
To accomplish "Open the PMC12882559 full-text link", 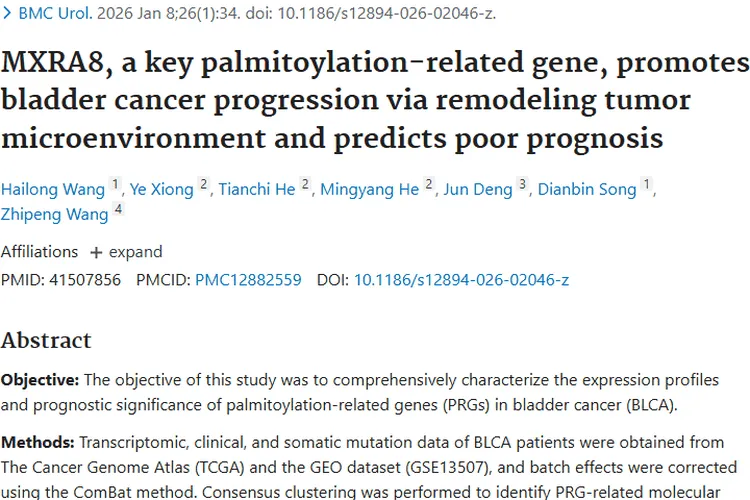I will click(x=248, y=280).
